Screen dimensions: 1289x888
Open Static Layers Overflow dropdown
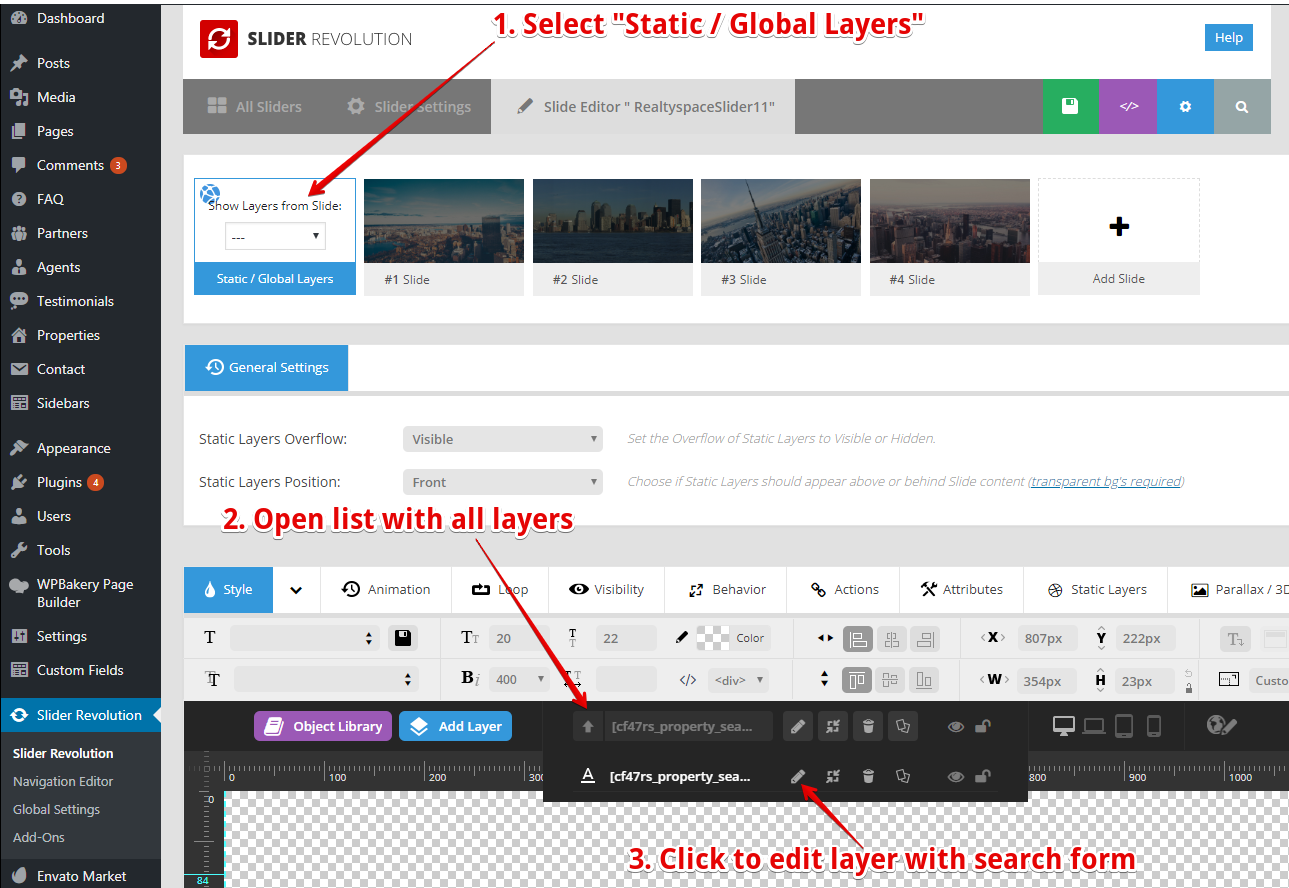coord(503,439)
